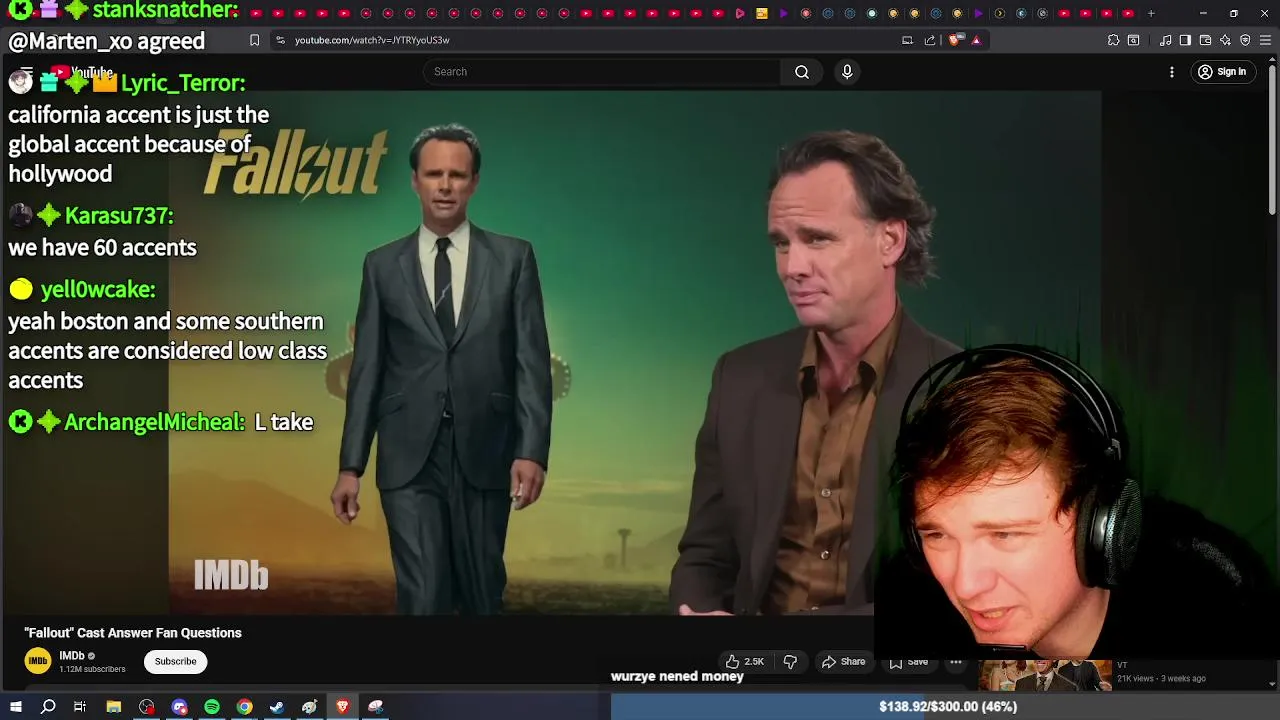The width and height of the screenshot is (1280, 720).
Task: Open the browser extensions puzzle icon
Action: pos(1113,40)
